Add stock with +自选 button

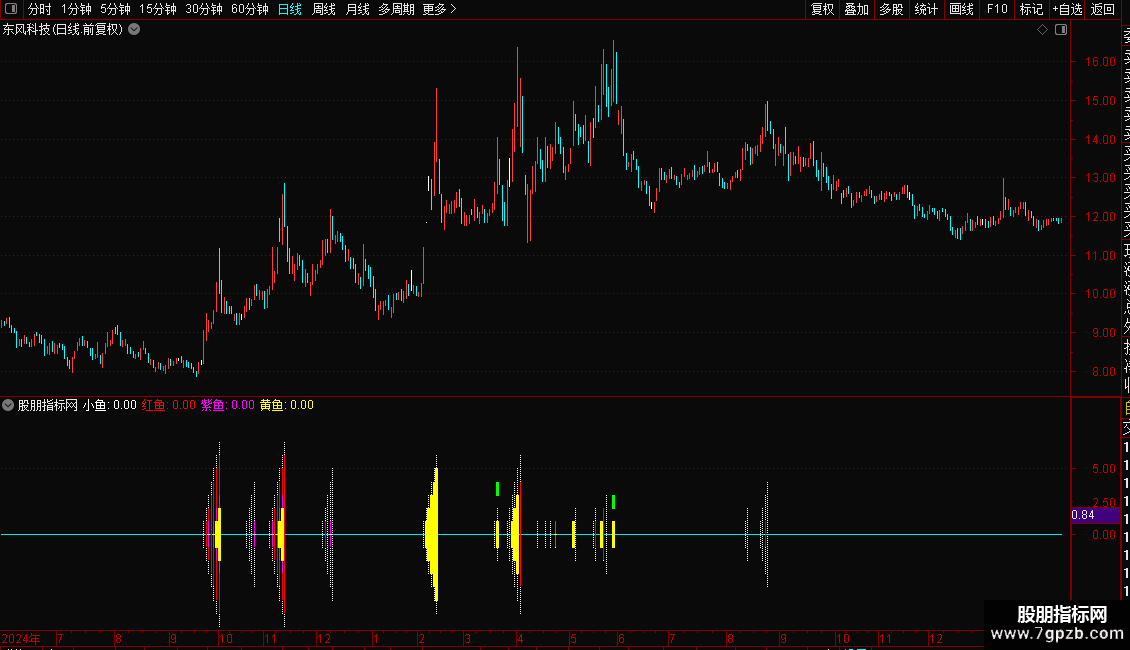point(1067,9)
